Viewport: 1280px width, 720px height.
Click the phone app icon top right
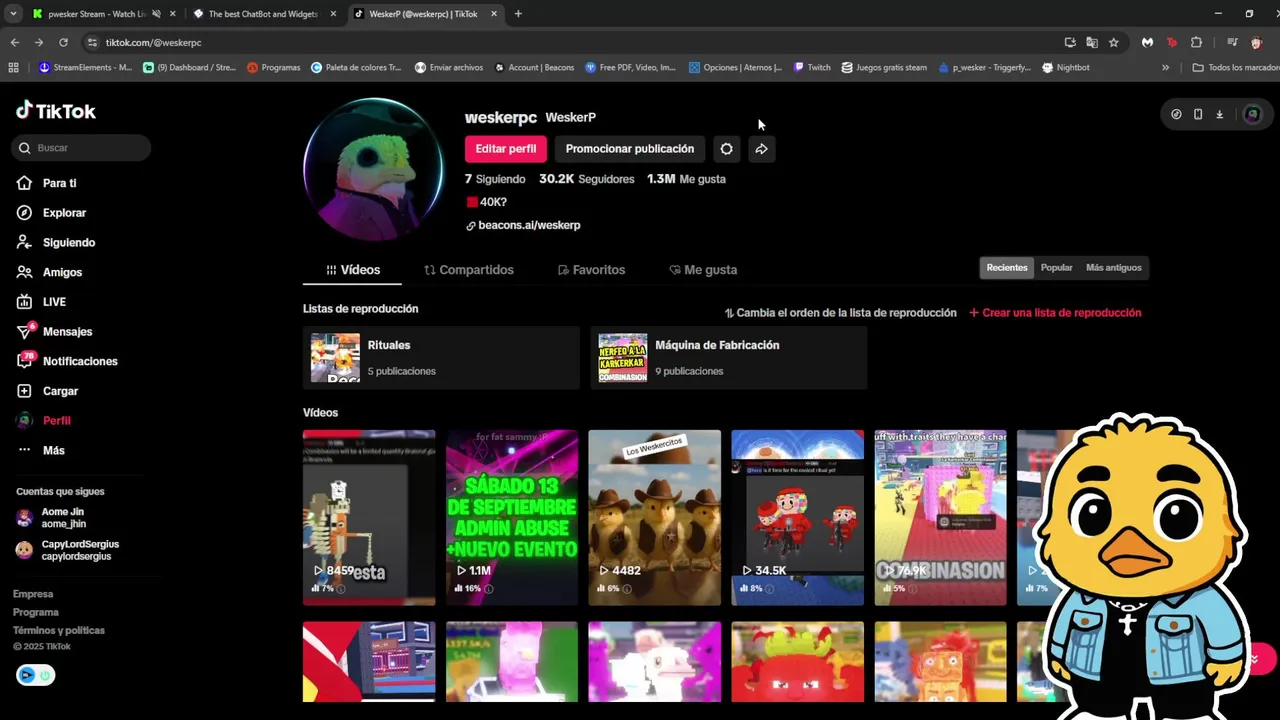pos(1198,114)
